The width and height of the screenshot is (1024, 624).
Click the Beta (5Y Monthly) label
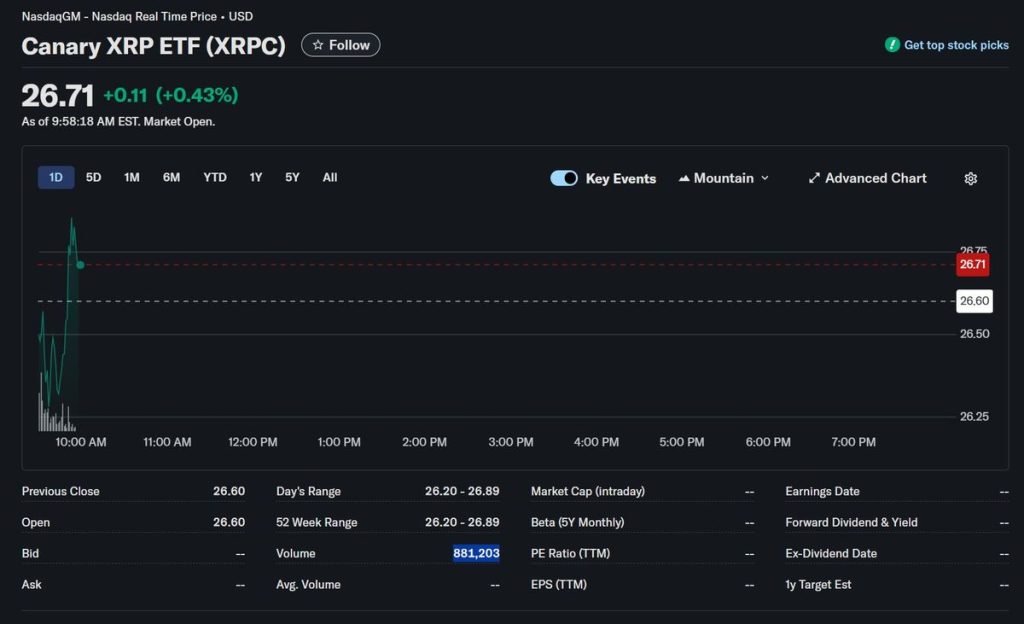[x=577, y=523]
